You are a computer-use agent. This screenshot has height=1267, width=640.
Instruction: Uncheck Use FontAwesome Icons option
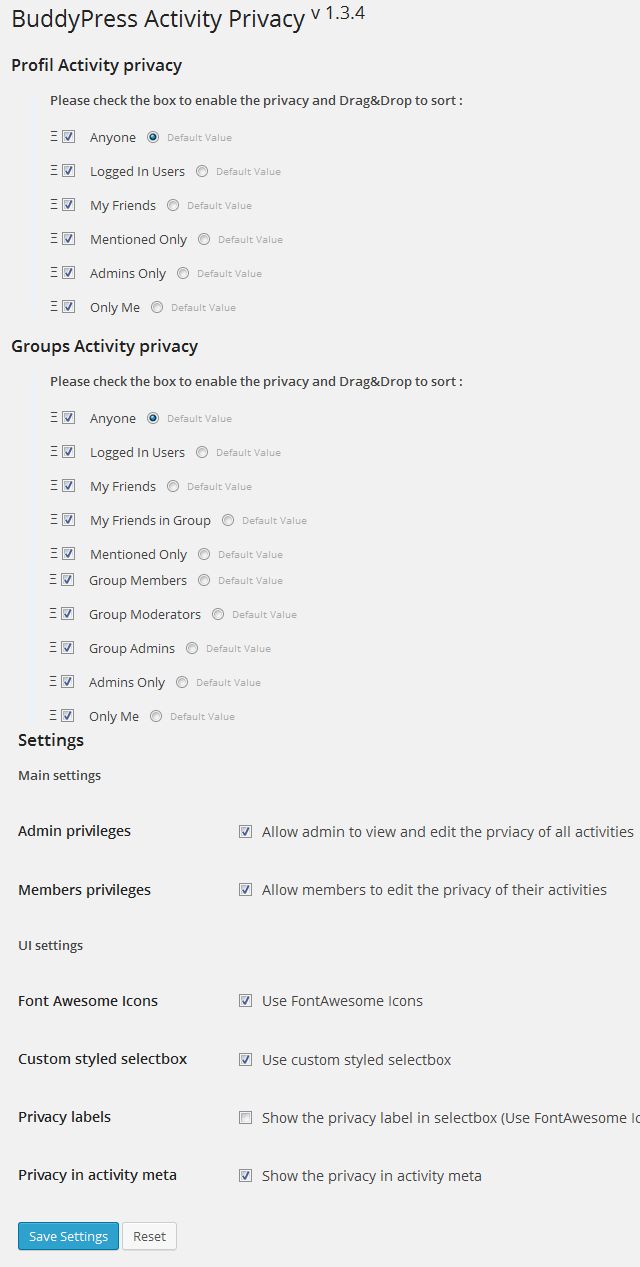pos(246,1001)
